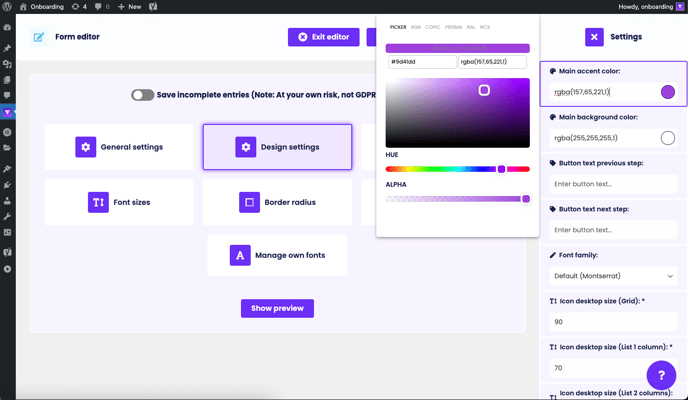Screen dimensions: 688x400
Task: Click the Main background color field
Action: tap(603, 138)
